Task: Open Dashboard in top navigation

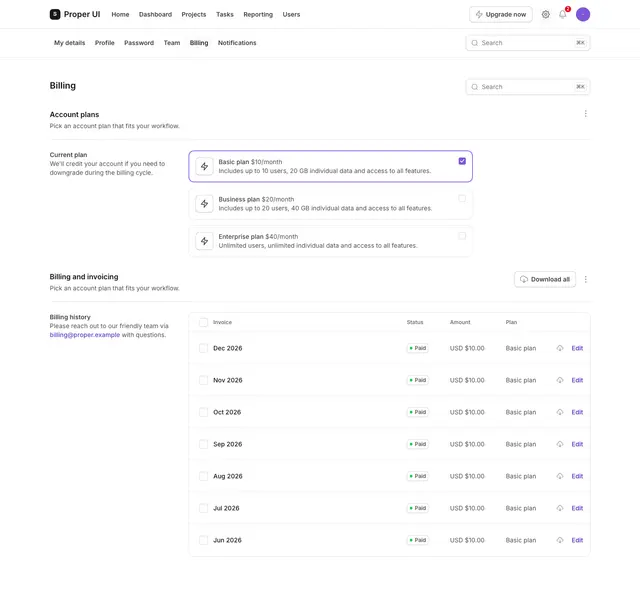Action: tap(156, 14)
